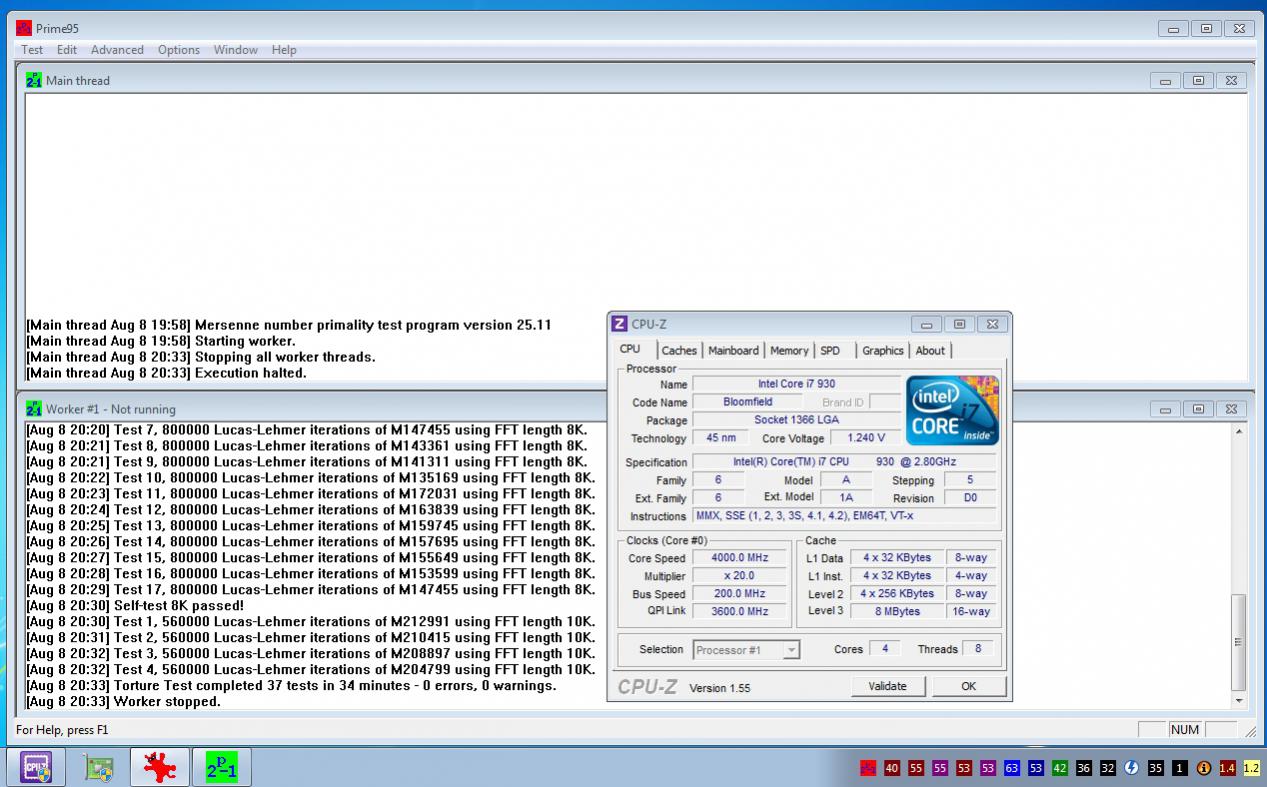This screenshot has height=787, width=1267.
Task: Switch to the Mainboard tab in CPU-Z
Action: tap(734, 351)
